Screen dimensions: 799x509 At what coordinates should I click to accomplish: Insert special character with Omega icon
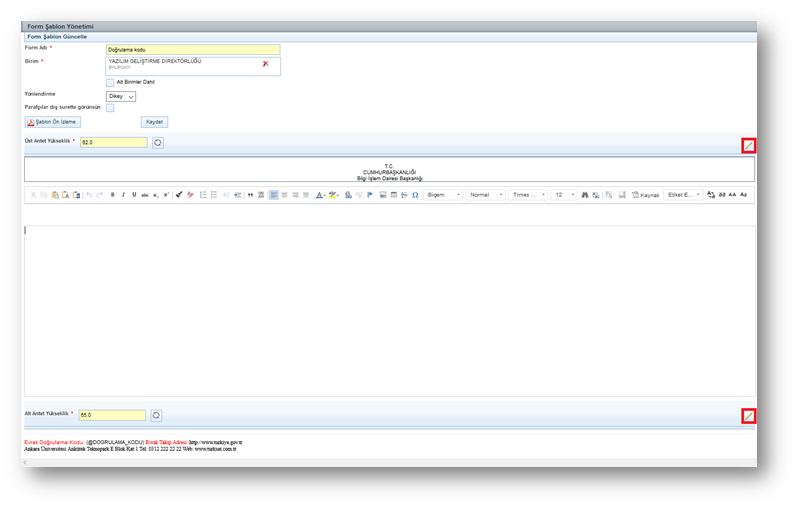click(415, 195)
